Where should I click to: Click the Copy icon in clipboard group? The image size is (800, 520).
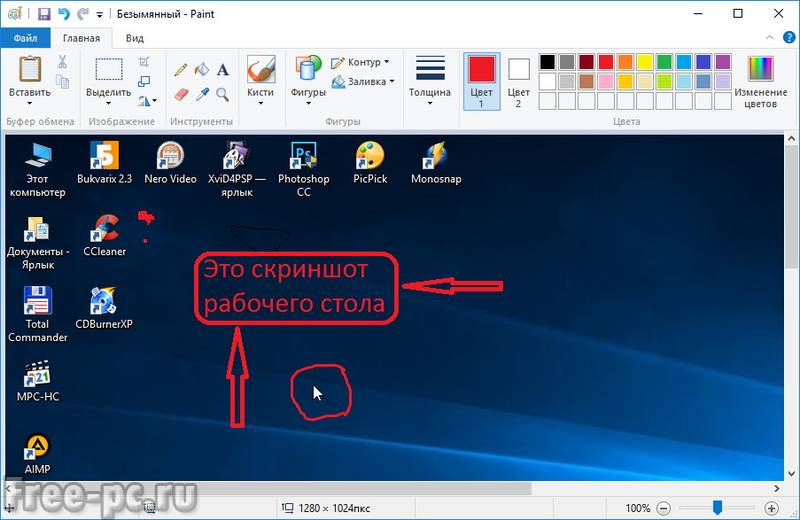point(62,82)
